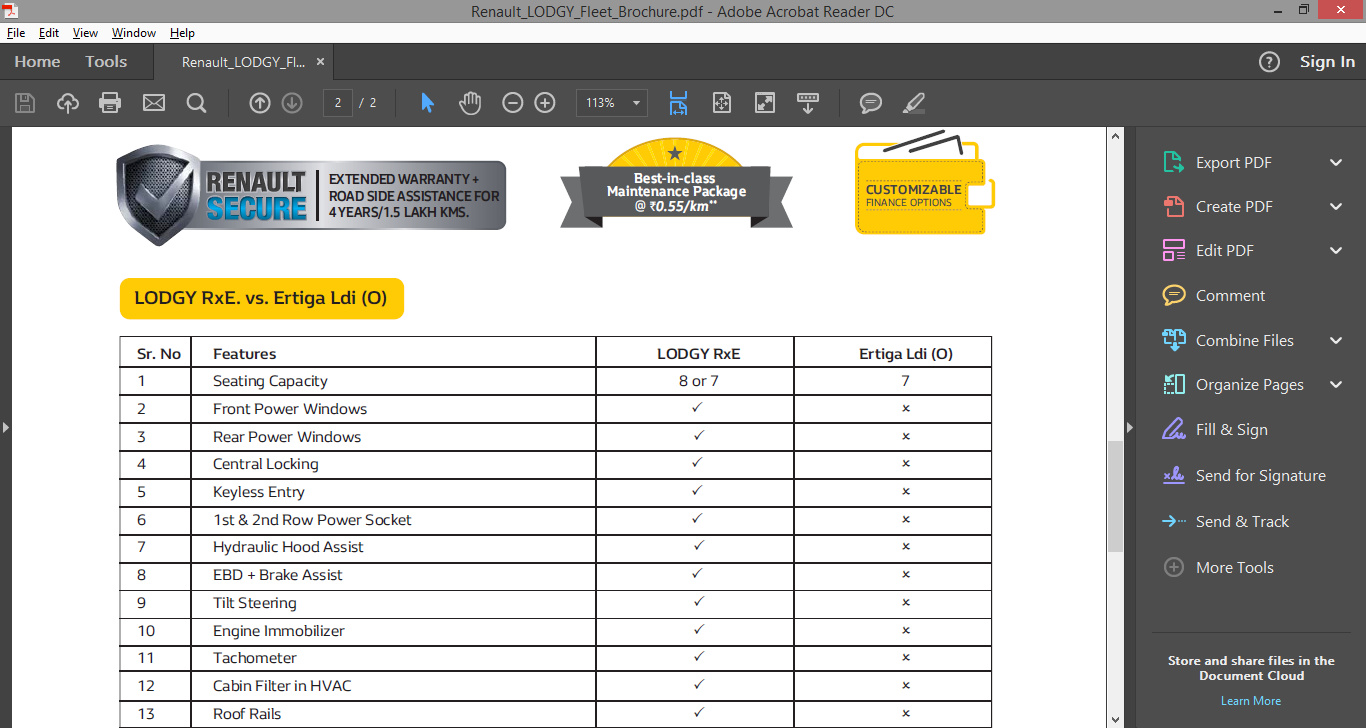Click the page number input field
The width and height of the screenshot is (1366, 728).
coord(338,103)
